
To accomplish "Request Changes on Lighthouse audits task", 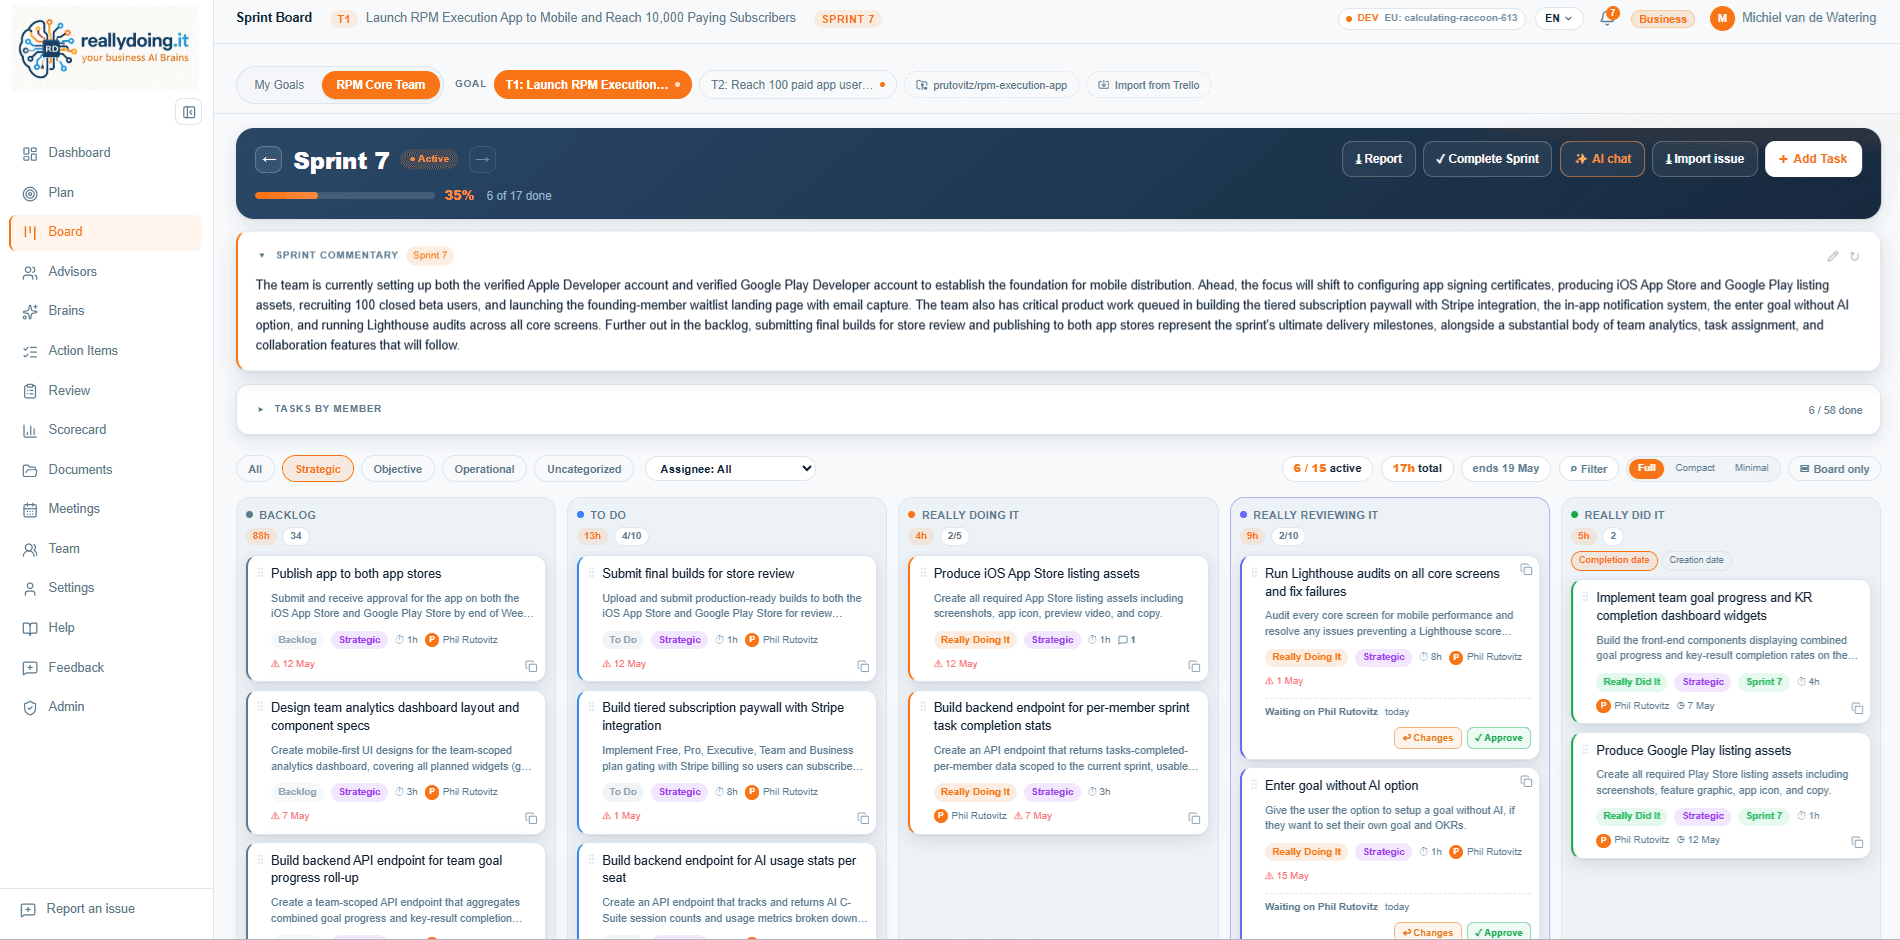I will point(1427,738).
